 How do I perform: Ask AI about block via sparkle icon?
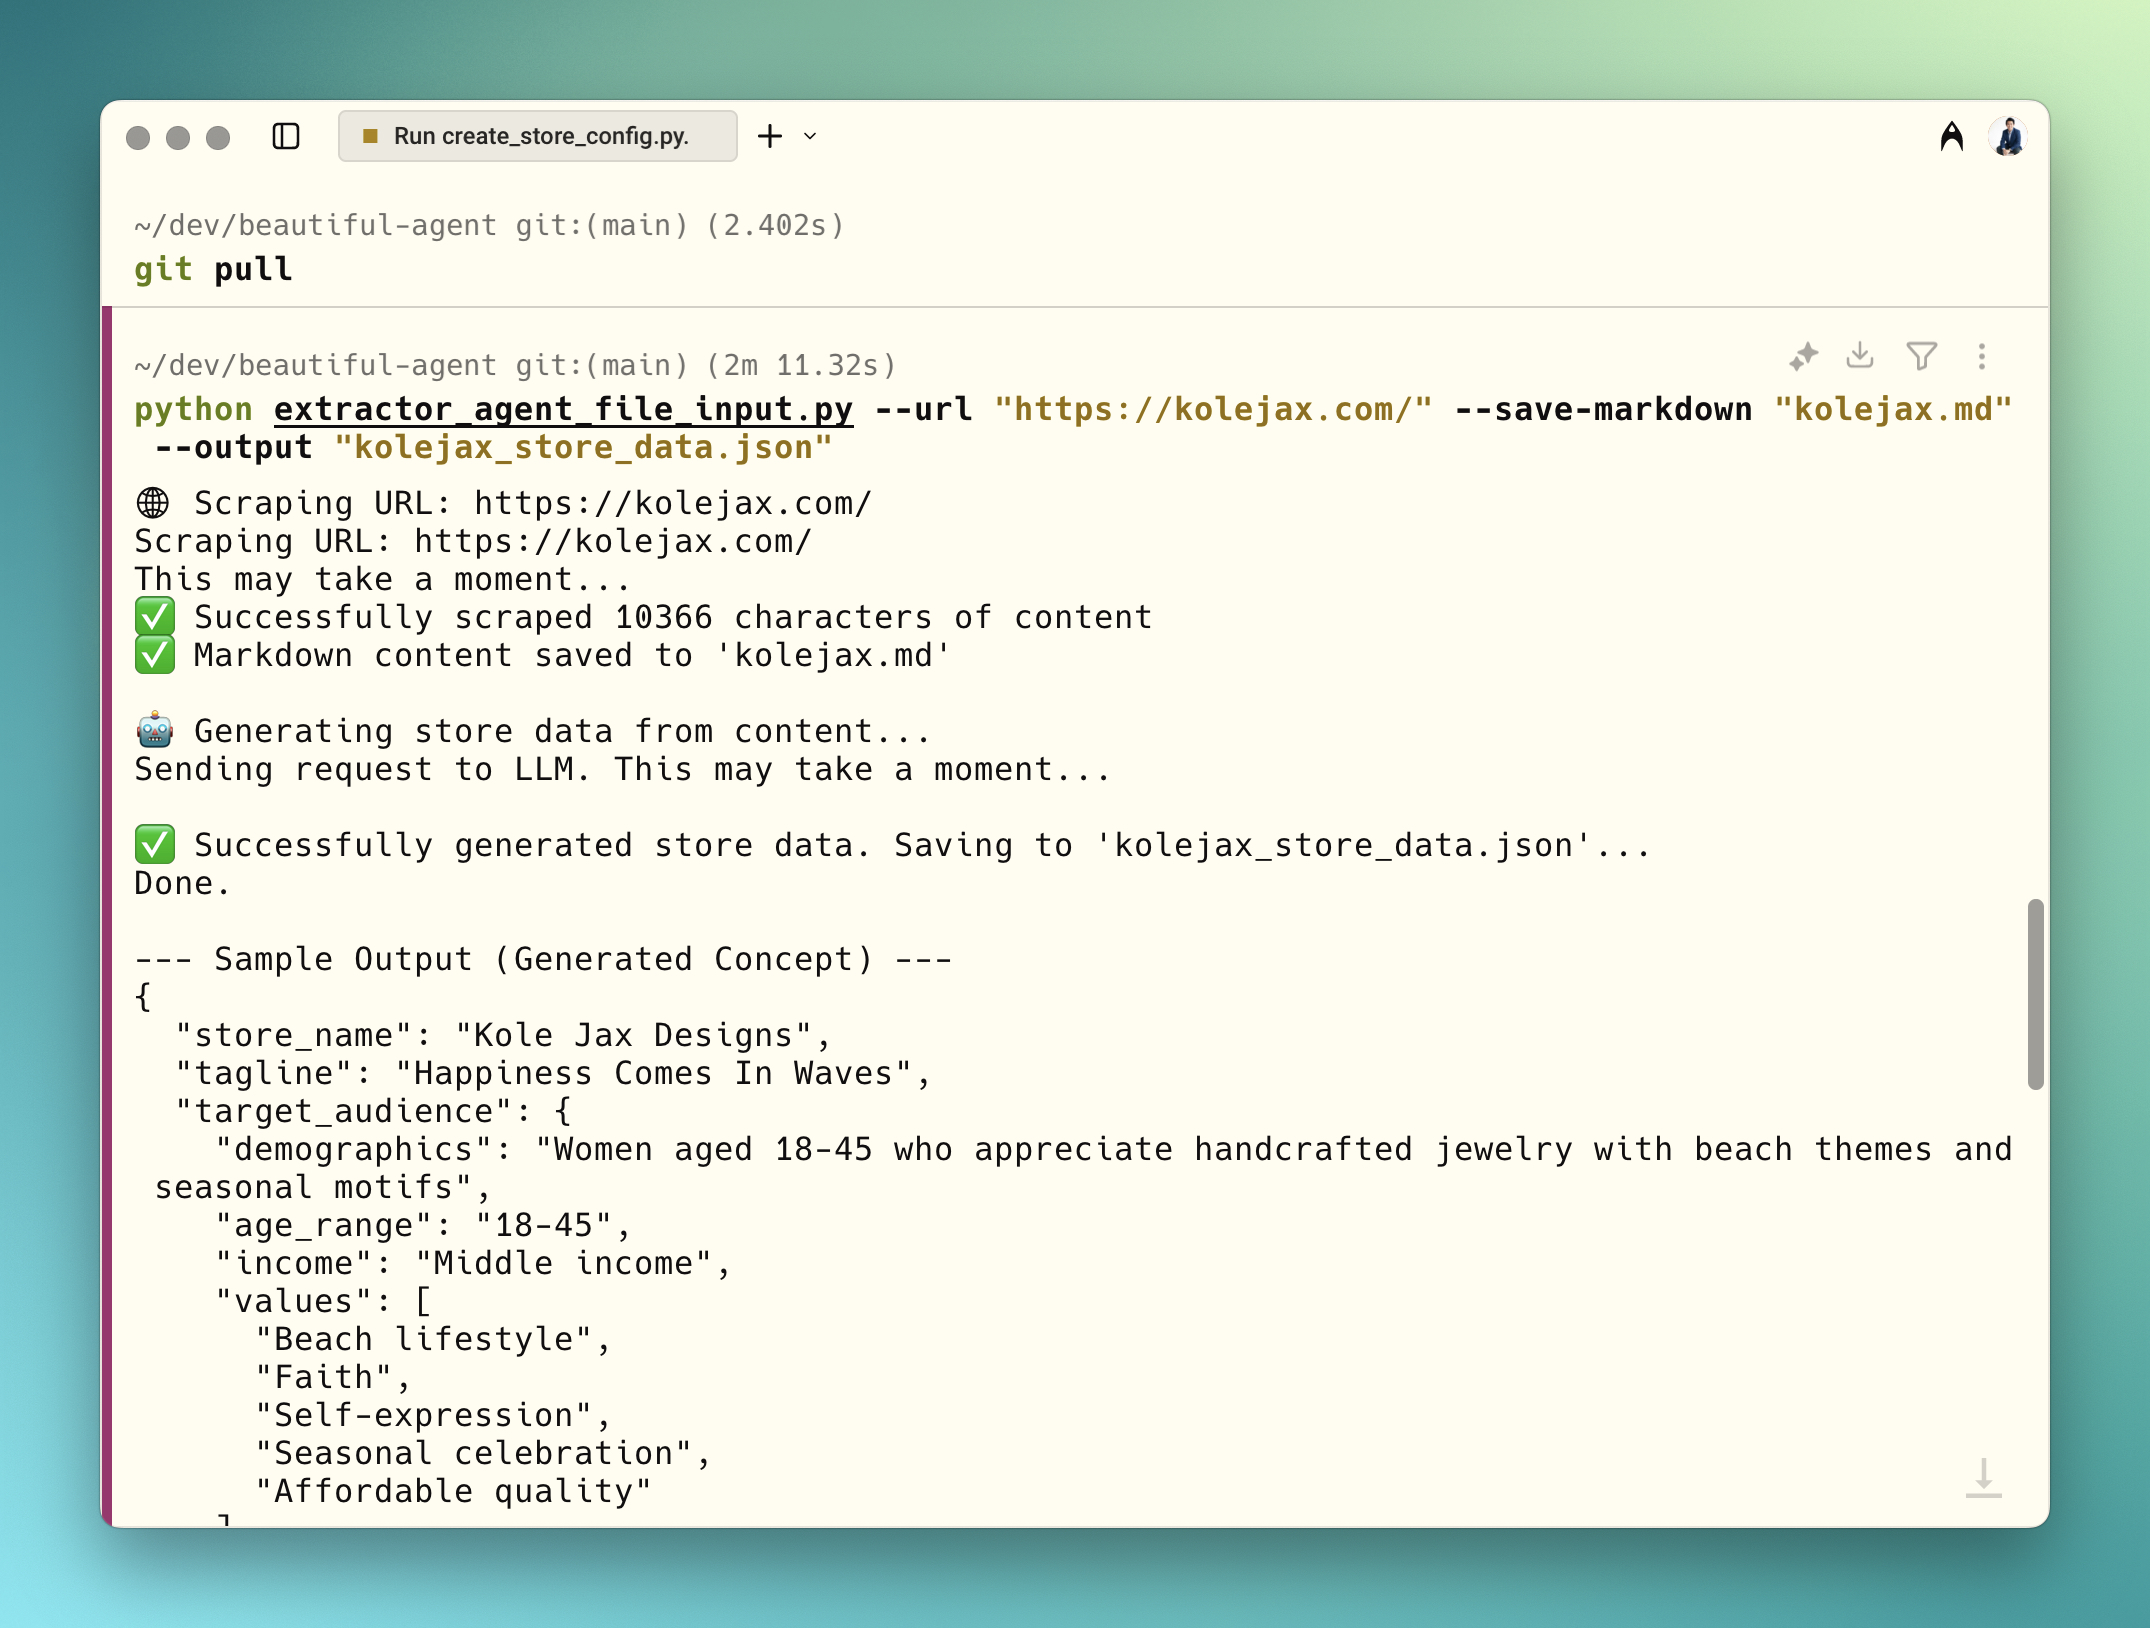point(1803,357)
